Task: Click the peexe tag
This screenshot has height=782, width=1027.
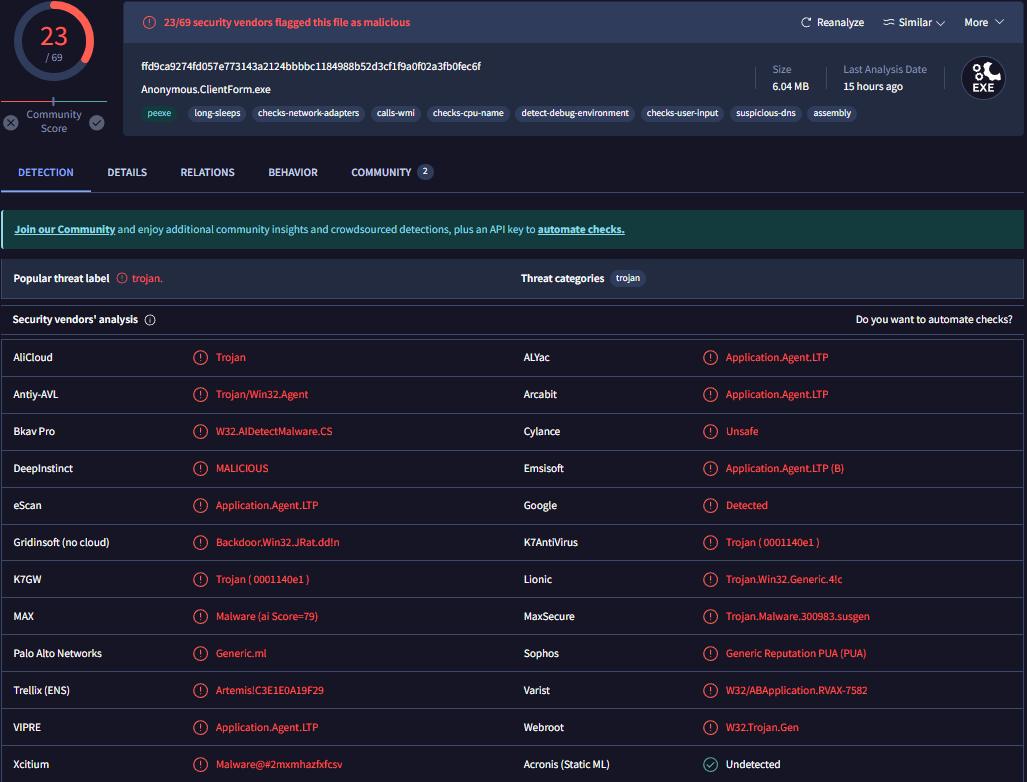Action: [x=159, y=113]
